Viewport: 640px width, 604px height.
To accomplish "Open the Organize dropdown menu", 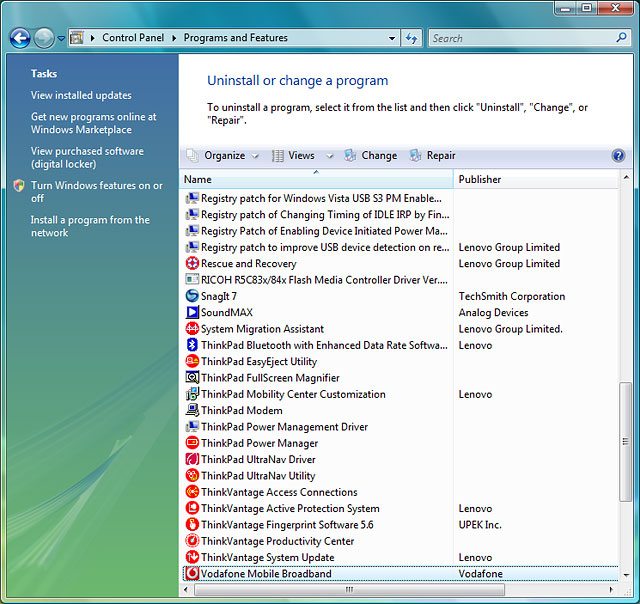I will coord(224,156).
